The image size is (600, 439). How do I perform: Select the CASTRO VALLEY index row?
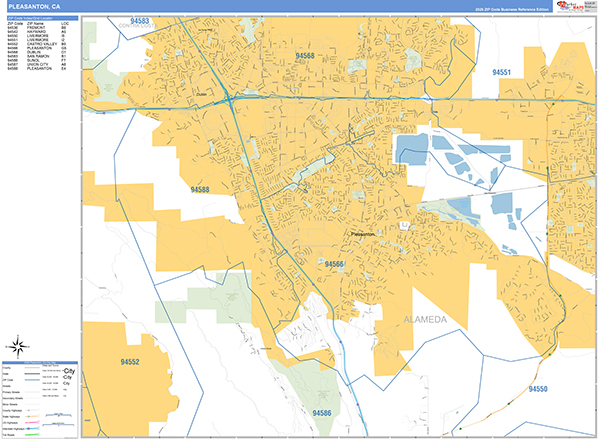[x=37, y=44]
